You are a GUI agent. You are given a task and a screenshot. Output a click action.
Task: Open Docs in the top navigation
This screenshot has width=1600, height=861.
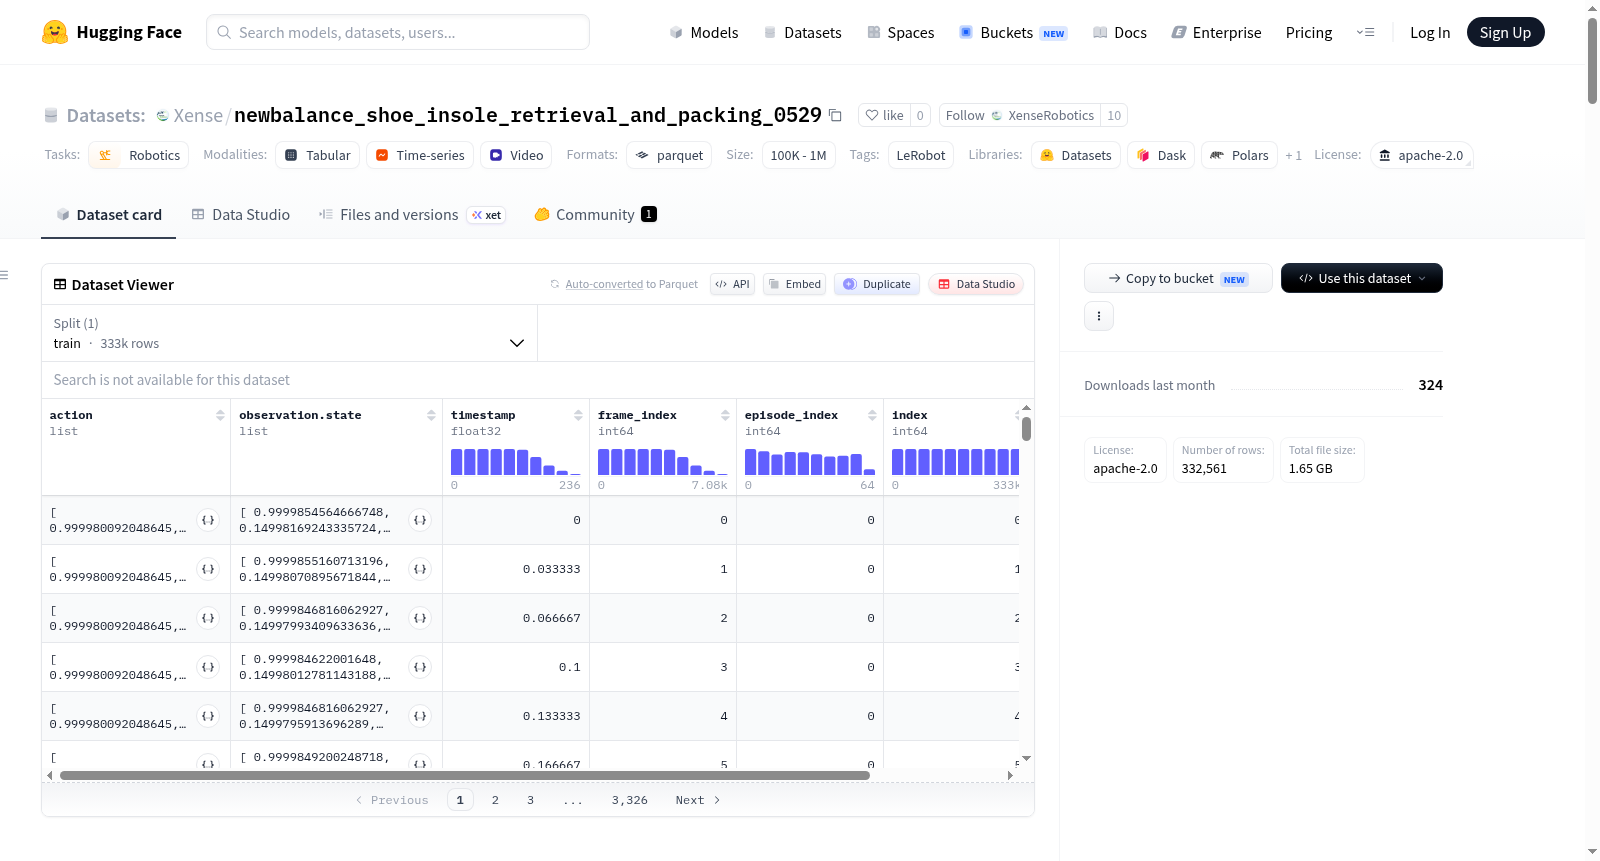coord(1120,32)
